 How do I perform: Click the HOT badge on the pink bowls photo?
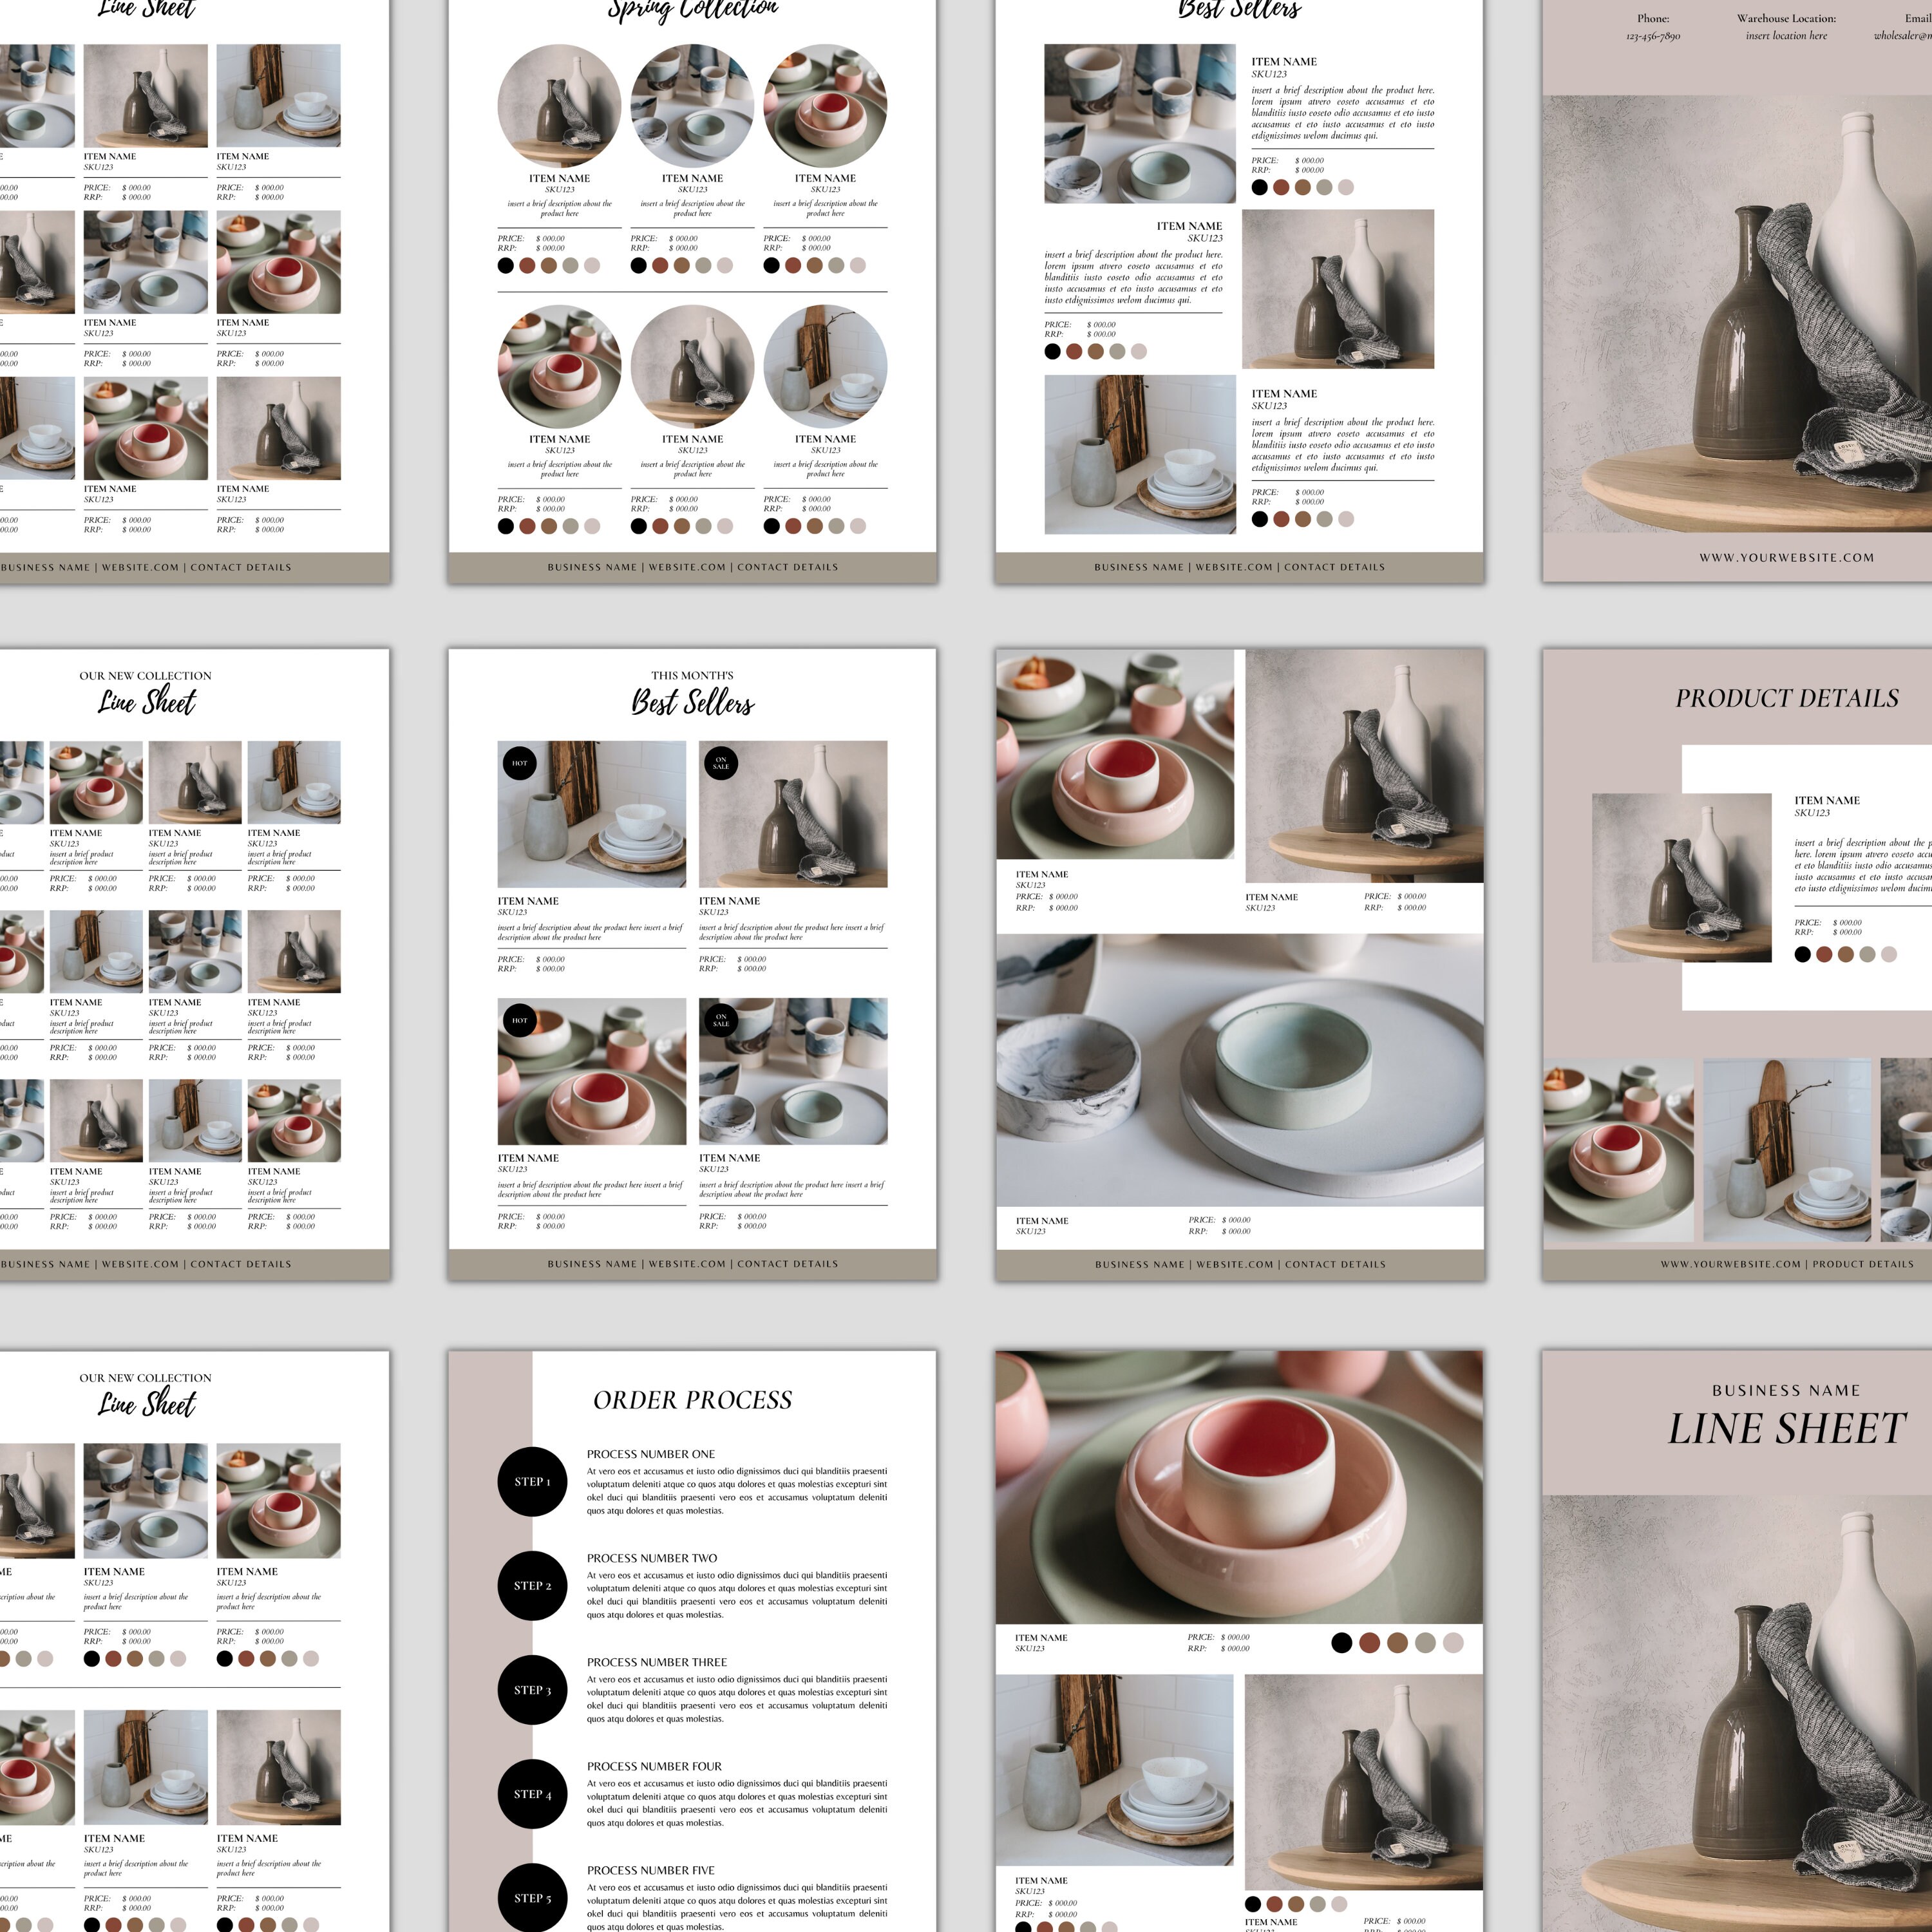520,1021
